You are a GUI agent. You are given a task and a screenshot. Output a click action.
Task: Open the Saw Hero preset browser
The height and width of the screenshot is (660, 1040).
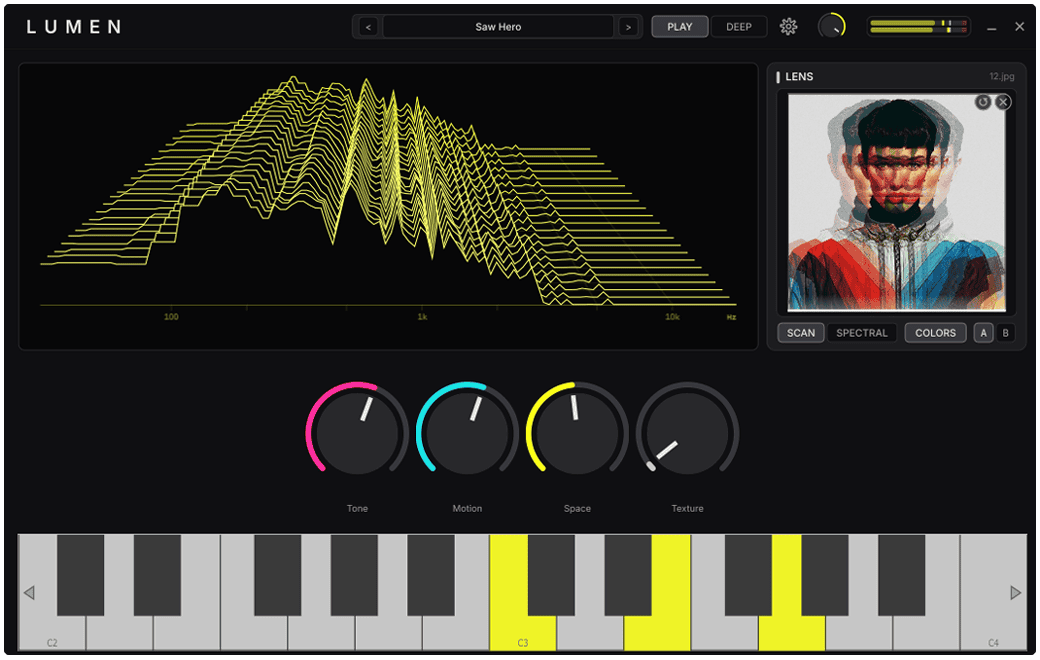coord(498,27)
